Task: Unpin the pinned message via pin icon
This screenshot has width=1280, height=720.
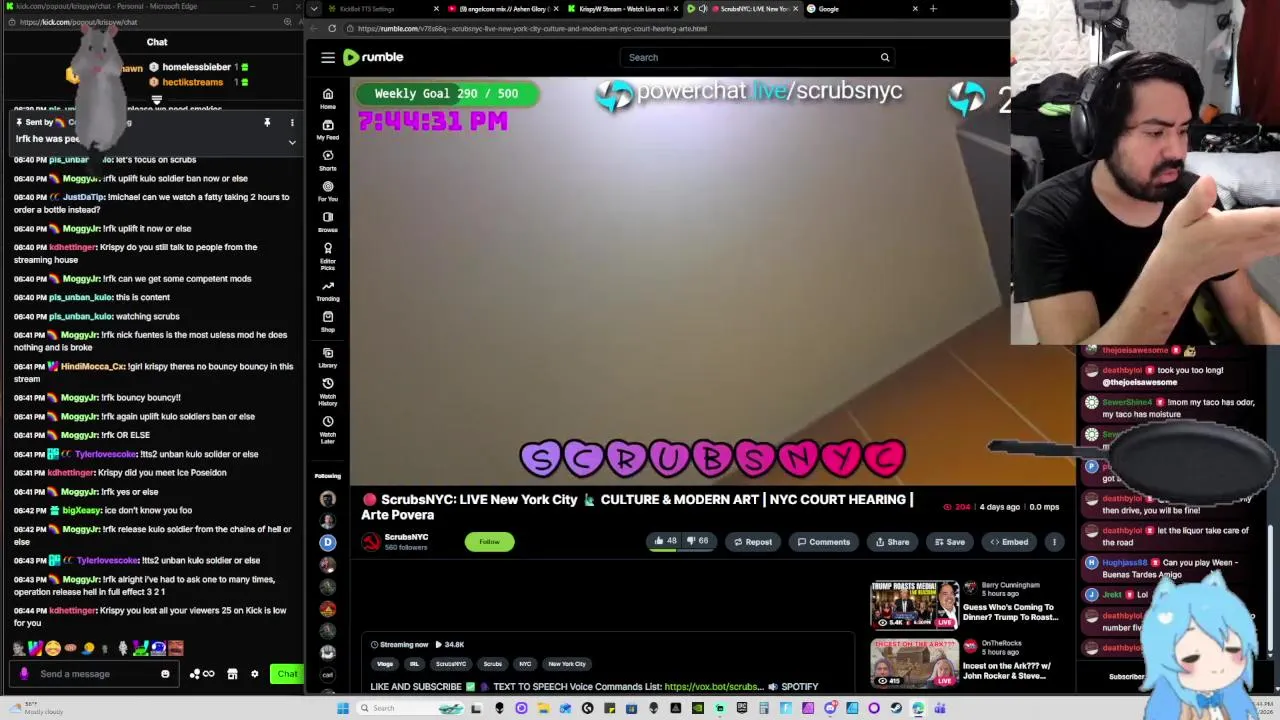Action: (267, 122)
